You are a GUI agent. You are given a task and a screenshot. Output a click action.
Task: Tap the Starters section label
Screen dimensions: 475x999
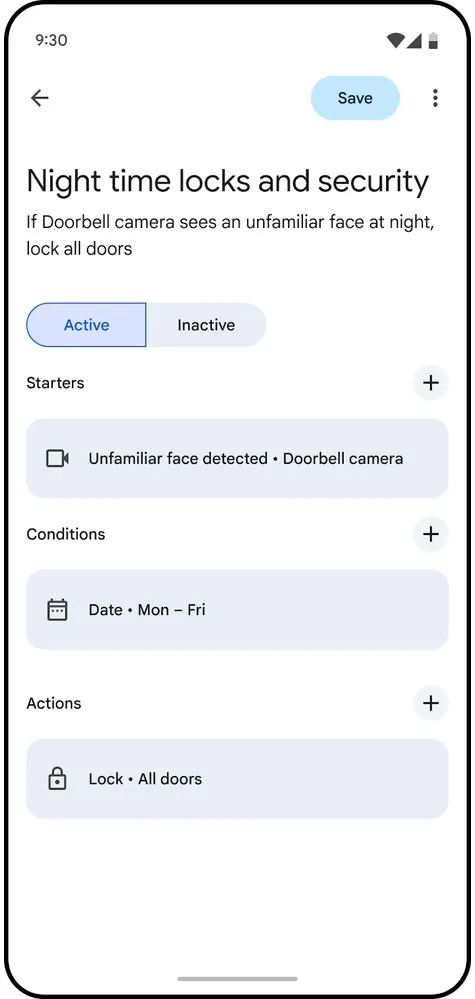[x=55, y=383]
